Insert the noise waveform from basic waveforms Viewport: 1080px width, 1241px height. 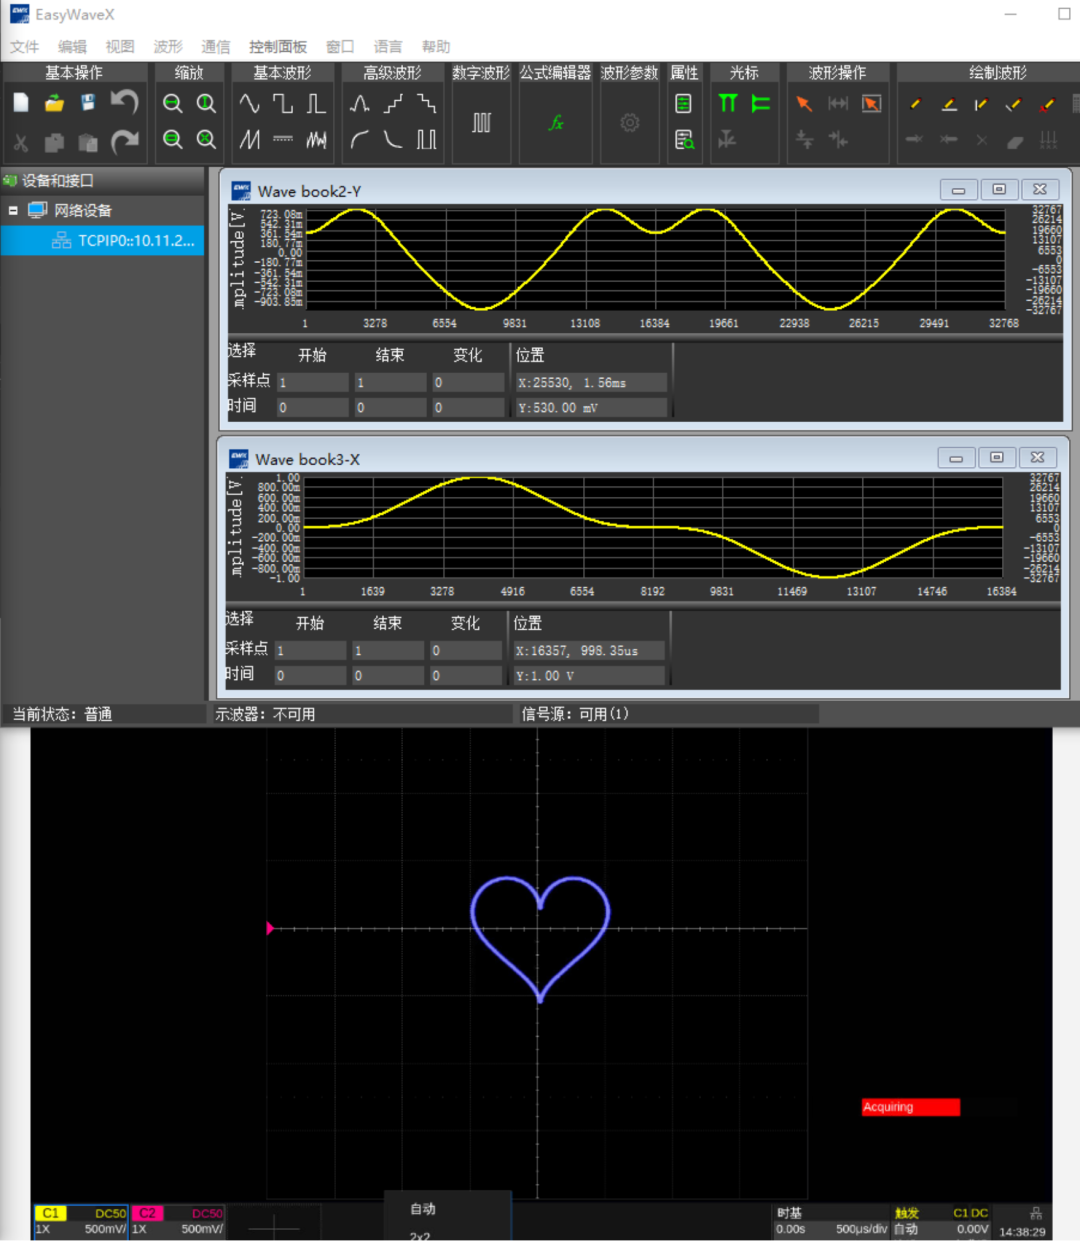pyautogui.click(x=316, y=140)
